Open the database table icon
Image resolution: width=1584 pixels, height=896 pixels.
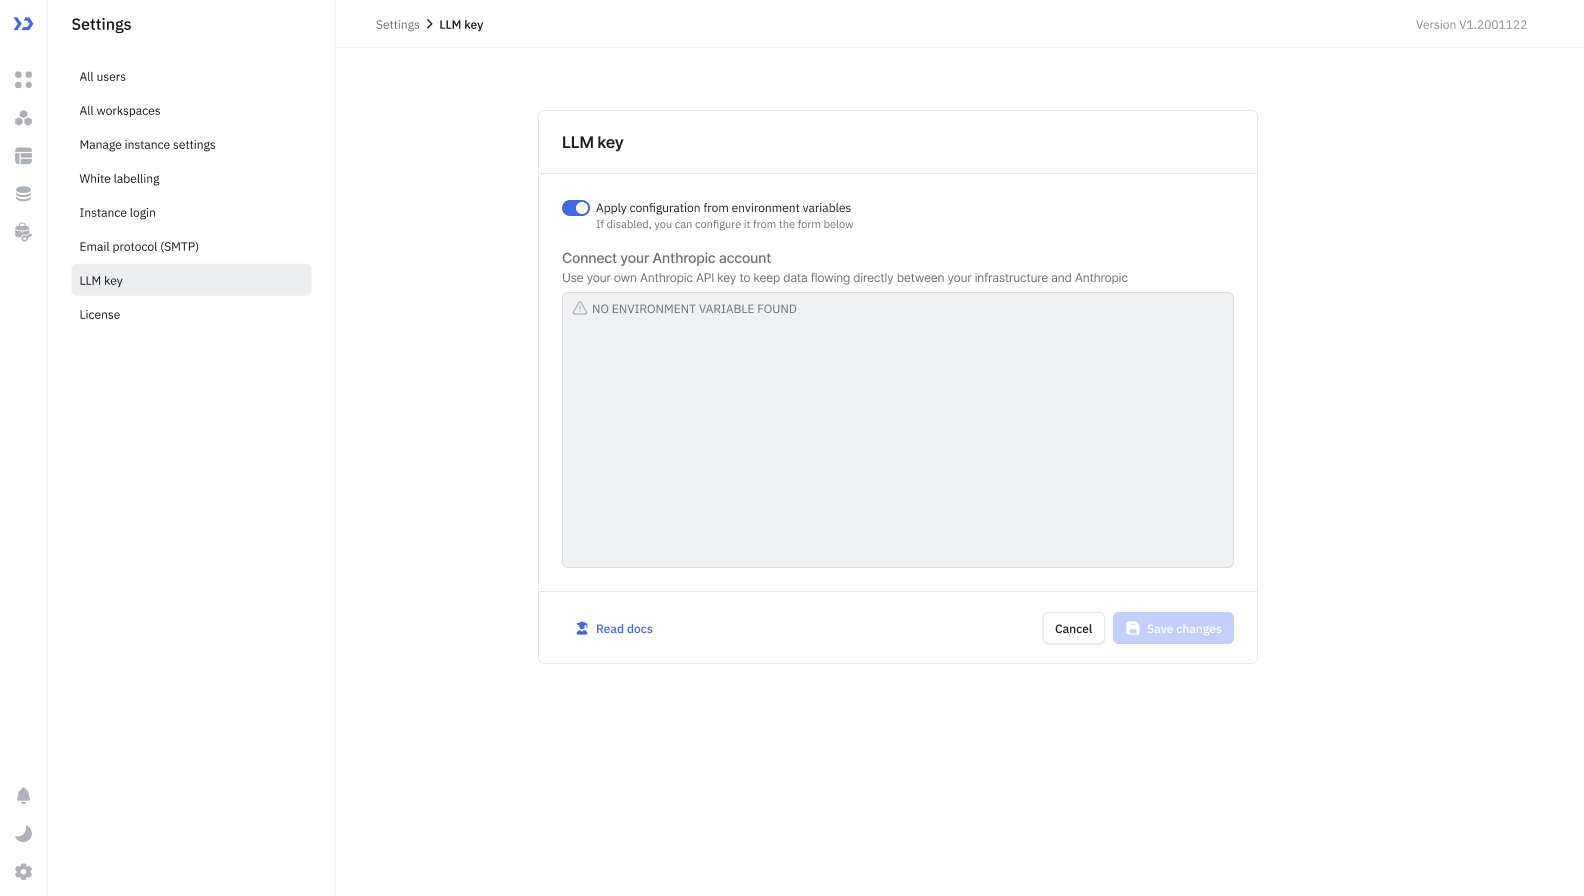point(23,156)
